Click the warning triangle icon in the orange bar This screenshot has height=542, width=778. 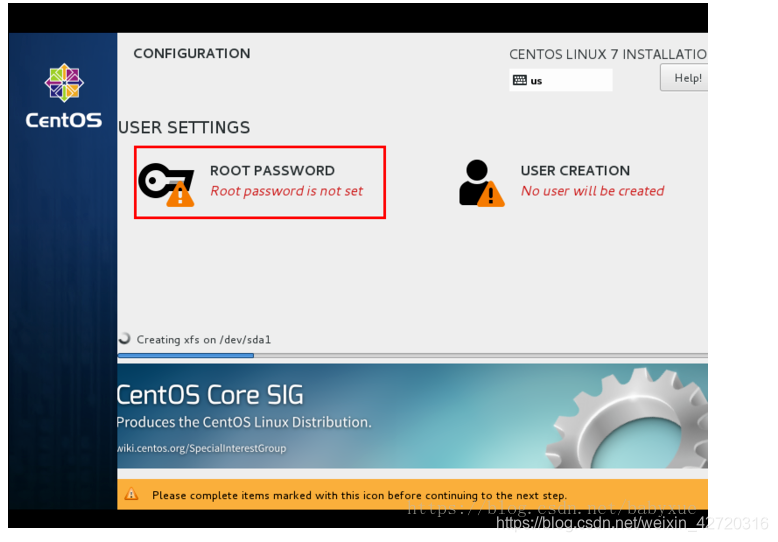coord(131,494)
